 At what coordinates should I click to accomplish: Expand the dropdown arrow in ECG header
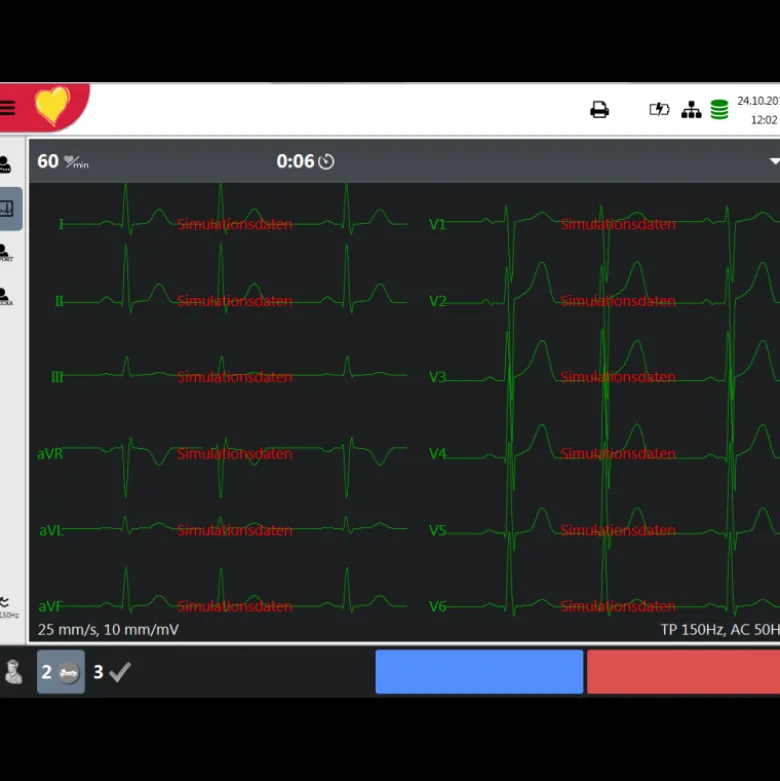pyautogui.click(x=775, y=161)
